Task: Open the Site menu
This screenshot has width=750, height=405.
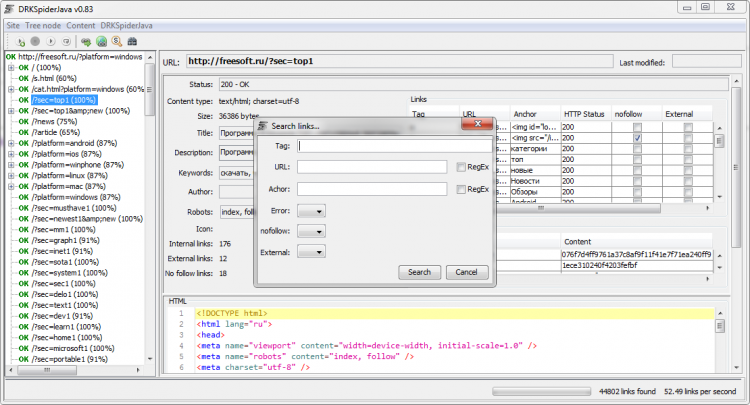Action: 14,23
